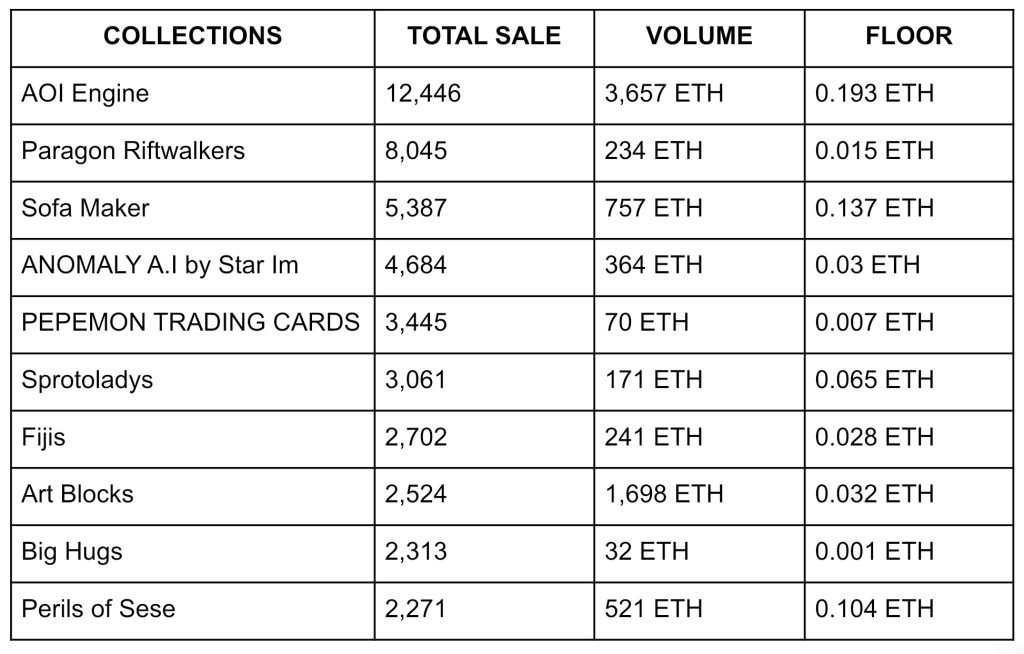Click the COLLECTIONS column header

pos(192,36)
